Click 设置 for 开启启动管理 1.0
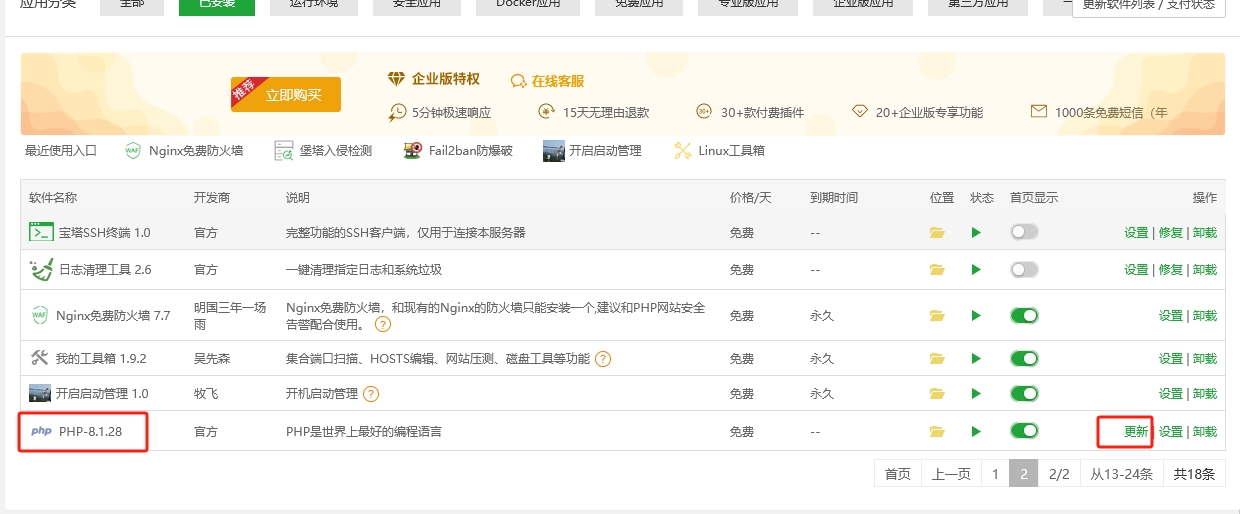Image resolution: width=1240 pixels, height=514 pixels. coord(1171,393)
